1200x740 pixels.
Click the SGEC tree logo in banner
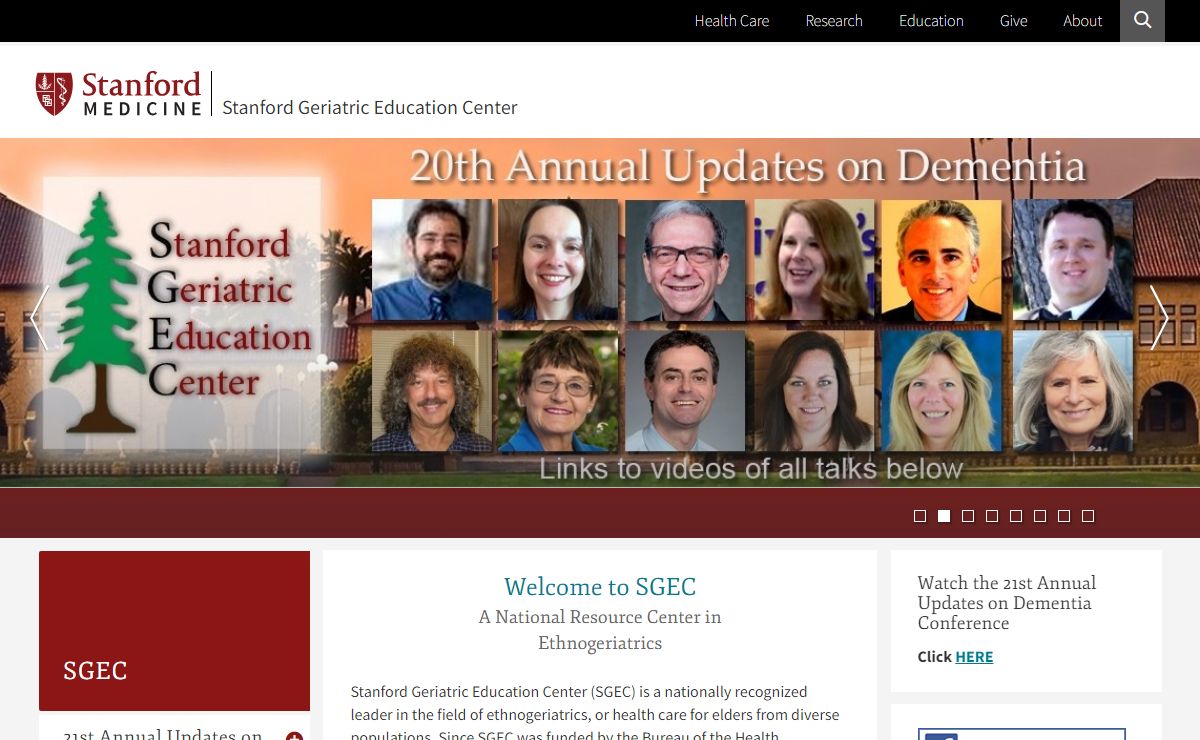tap(97, 312)
